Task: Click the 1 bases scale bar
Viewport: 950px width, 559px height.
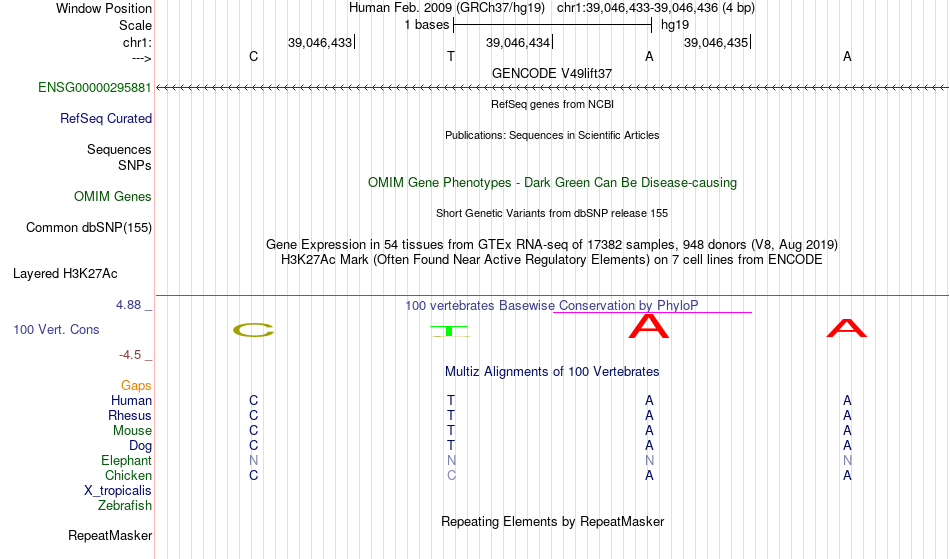Action: [552, 25]
